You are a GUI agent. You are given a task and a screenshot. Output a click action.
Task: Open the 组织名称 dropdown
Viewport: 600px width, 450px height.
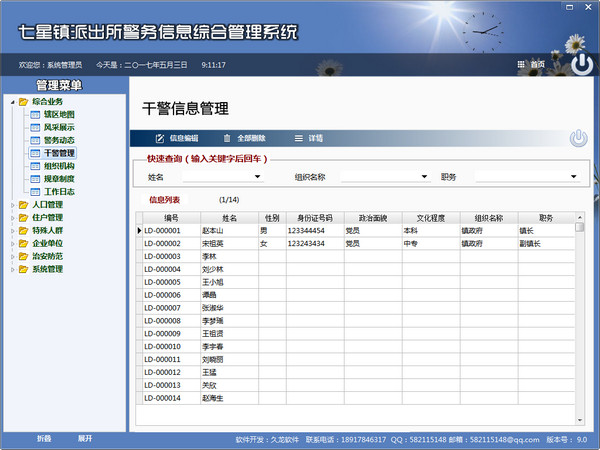[425, 177]
